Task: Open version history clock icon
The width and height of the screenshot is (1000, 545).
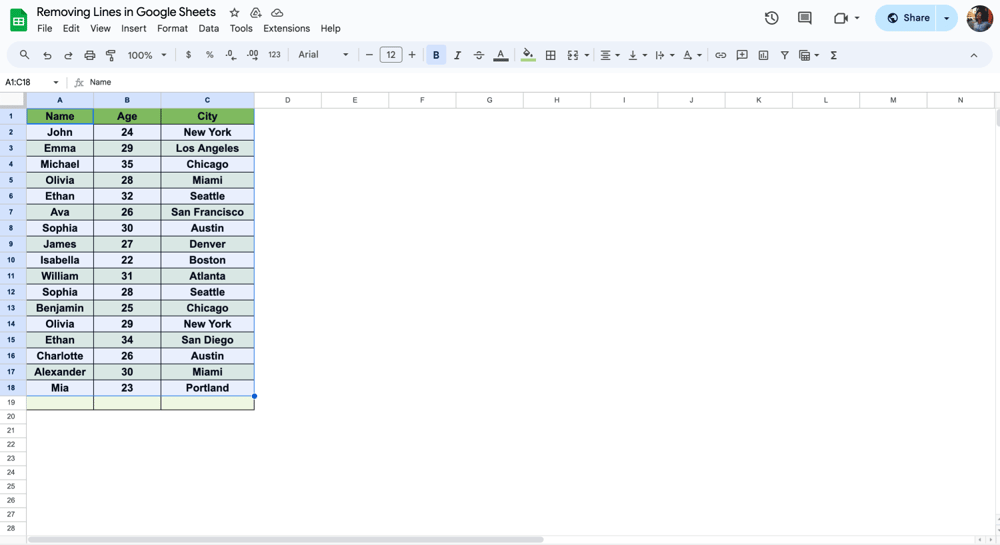Action: [771, 18]
